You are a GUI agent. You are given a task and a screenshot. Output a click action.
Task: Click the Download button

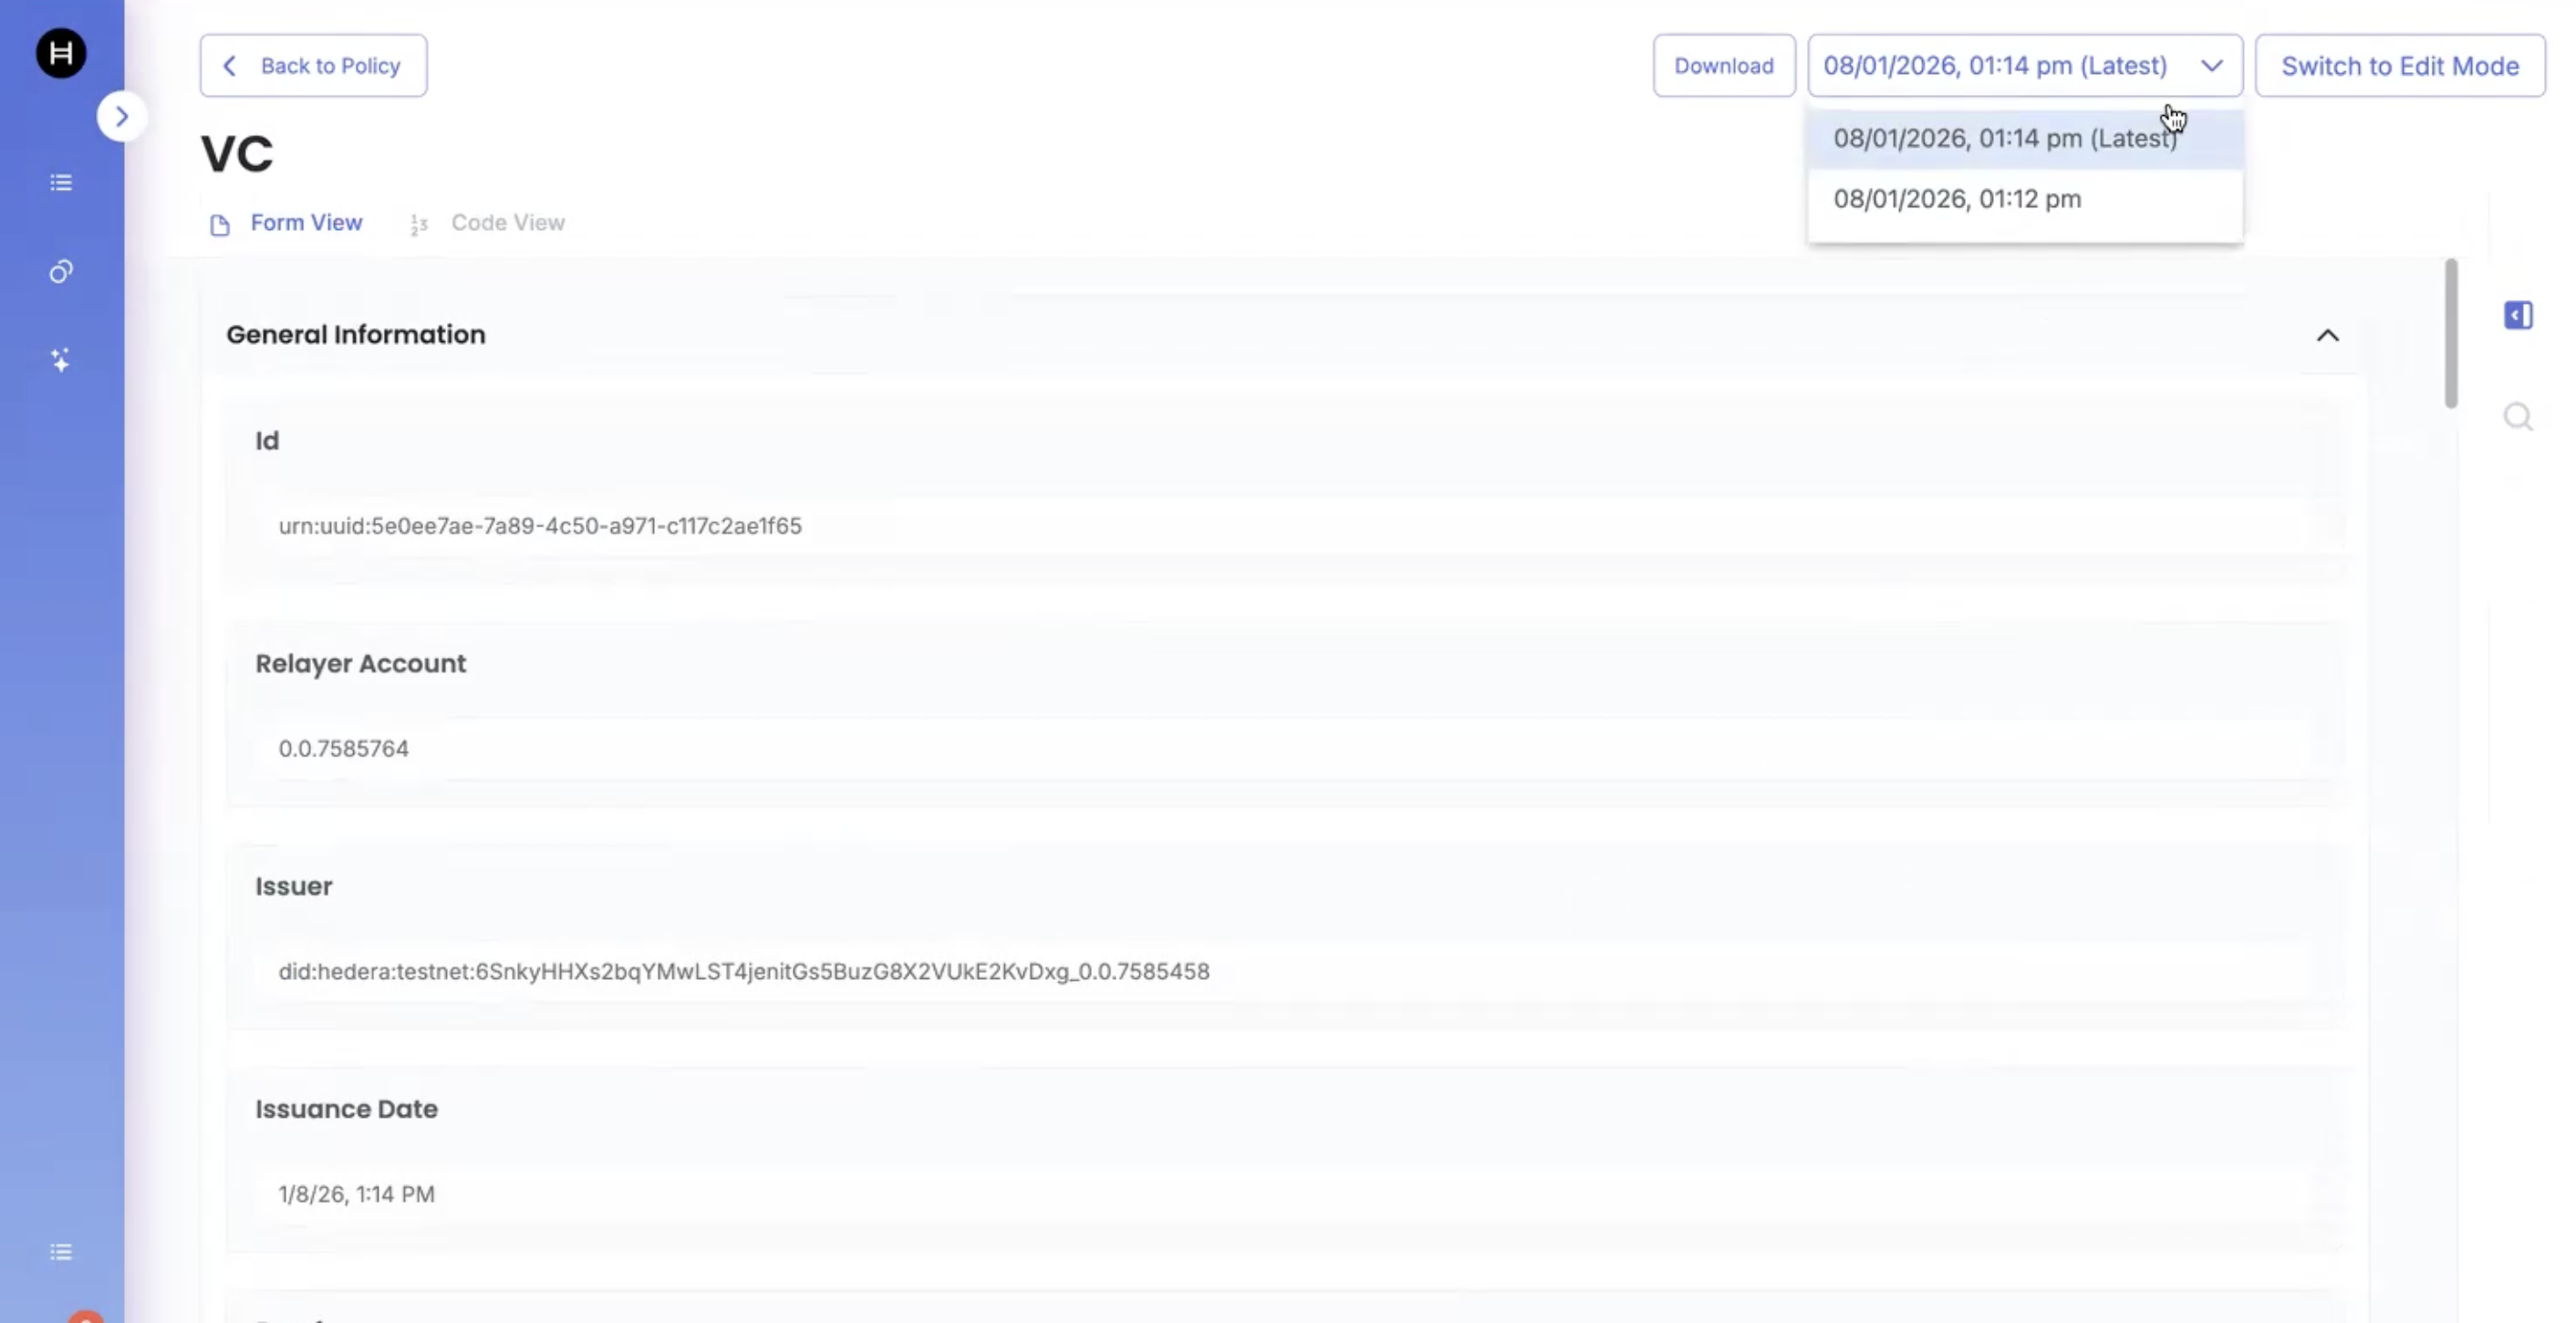(1723, 66)
